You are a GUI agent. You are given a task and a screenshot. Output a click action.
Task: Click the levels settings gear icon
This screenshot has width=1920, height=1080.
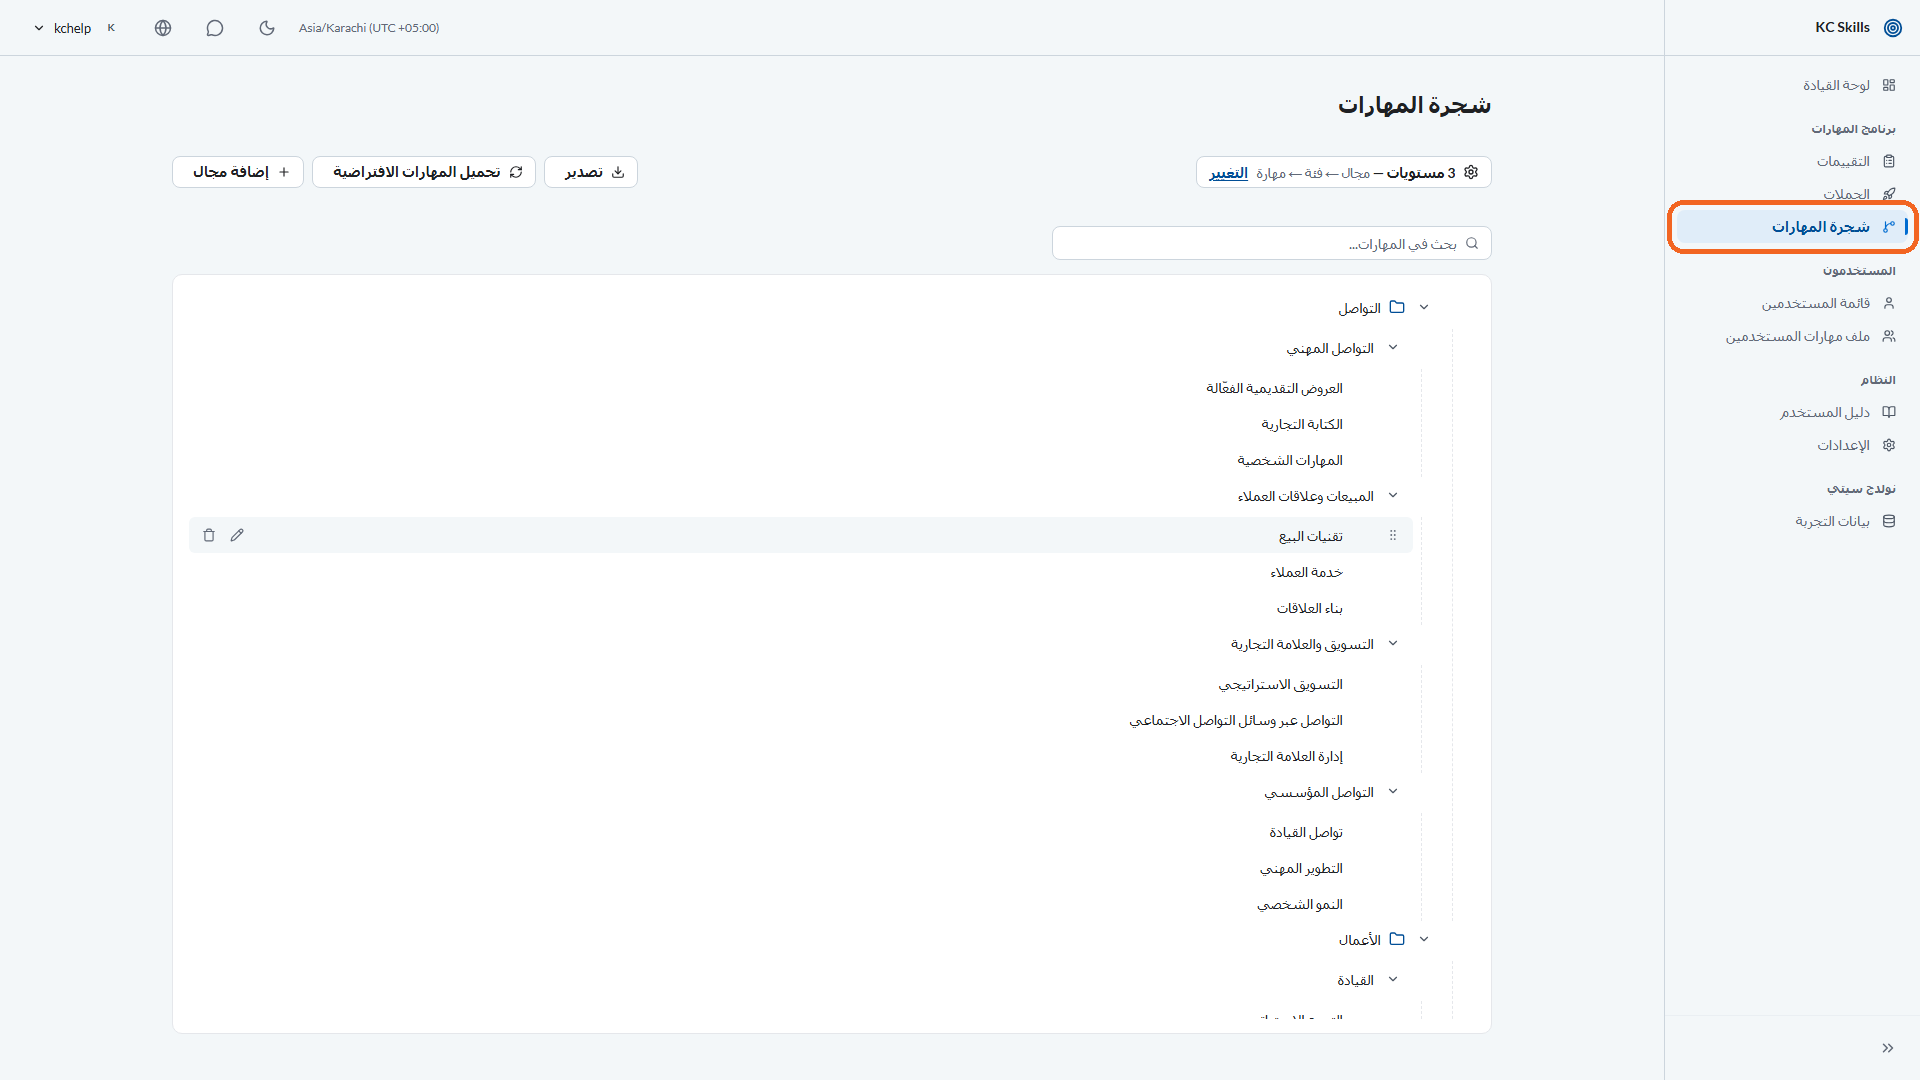pos(1471,172)
